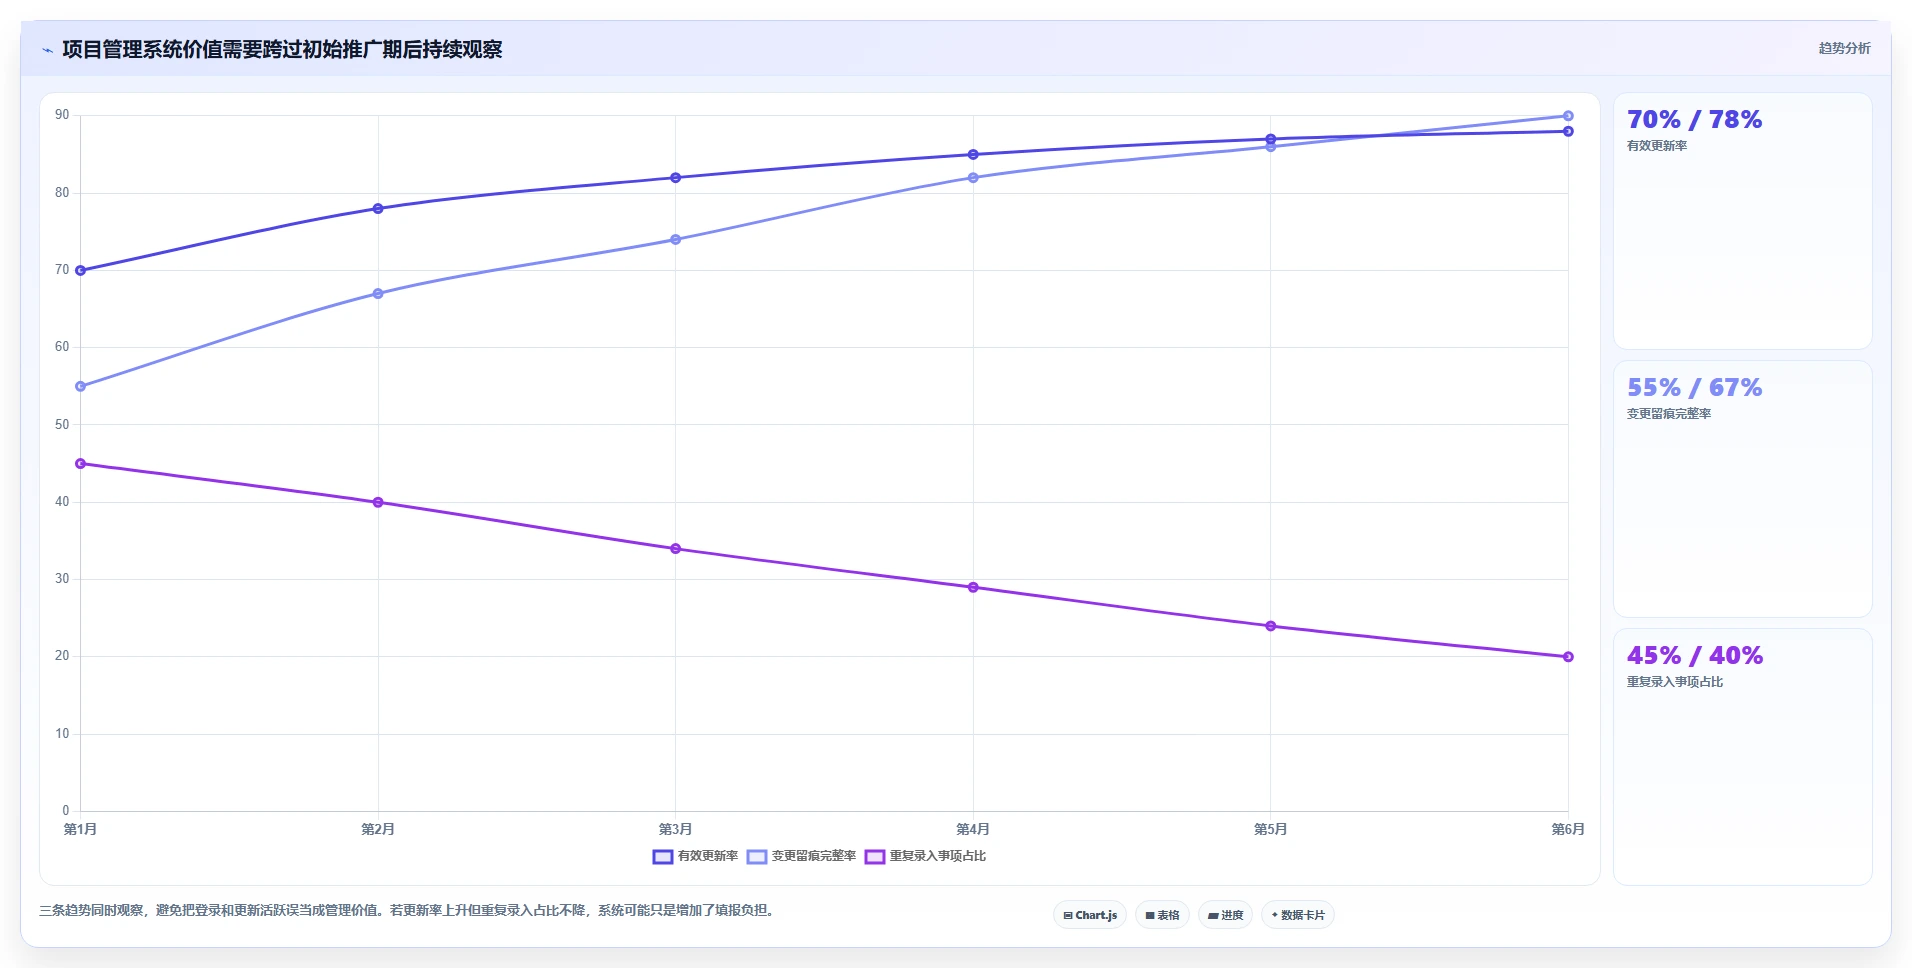Click the 70% / 78% stat value

1694,120
